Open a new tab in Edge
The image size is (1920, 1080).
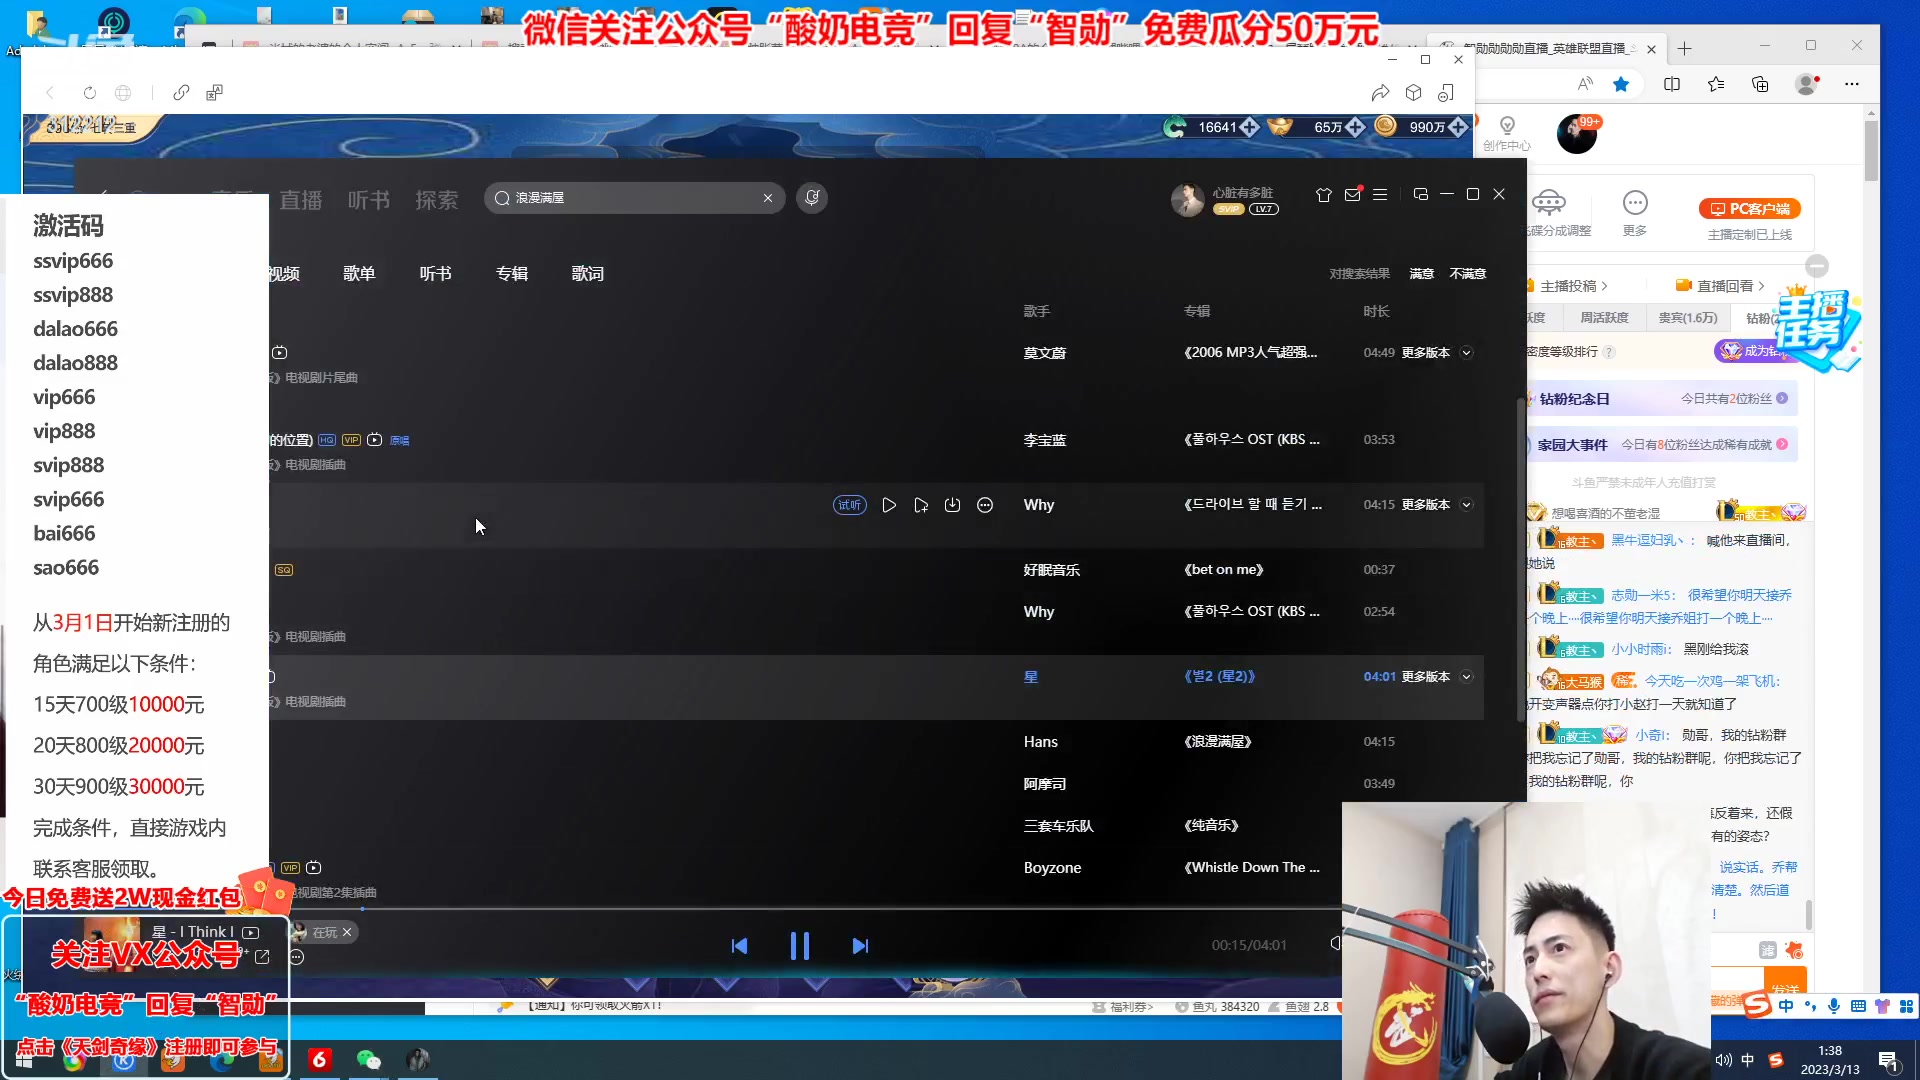pos(1685,48)
